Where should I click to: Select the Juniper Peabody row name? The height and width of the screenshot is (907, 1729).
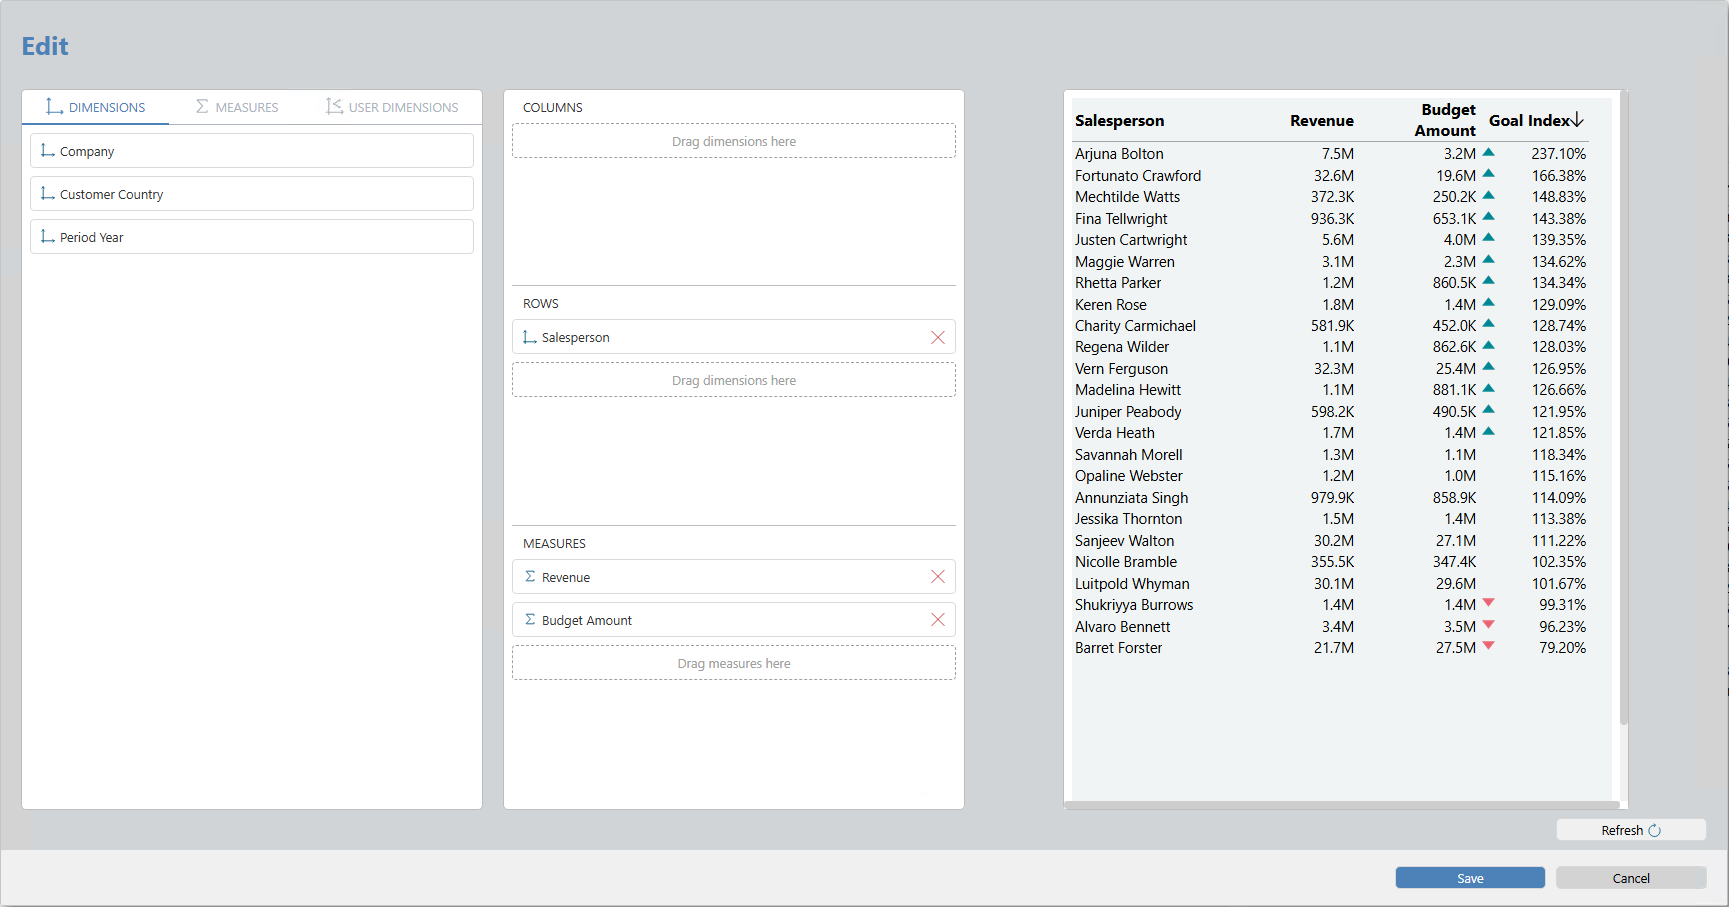click(1128, 412)
